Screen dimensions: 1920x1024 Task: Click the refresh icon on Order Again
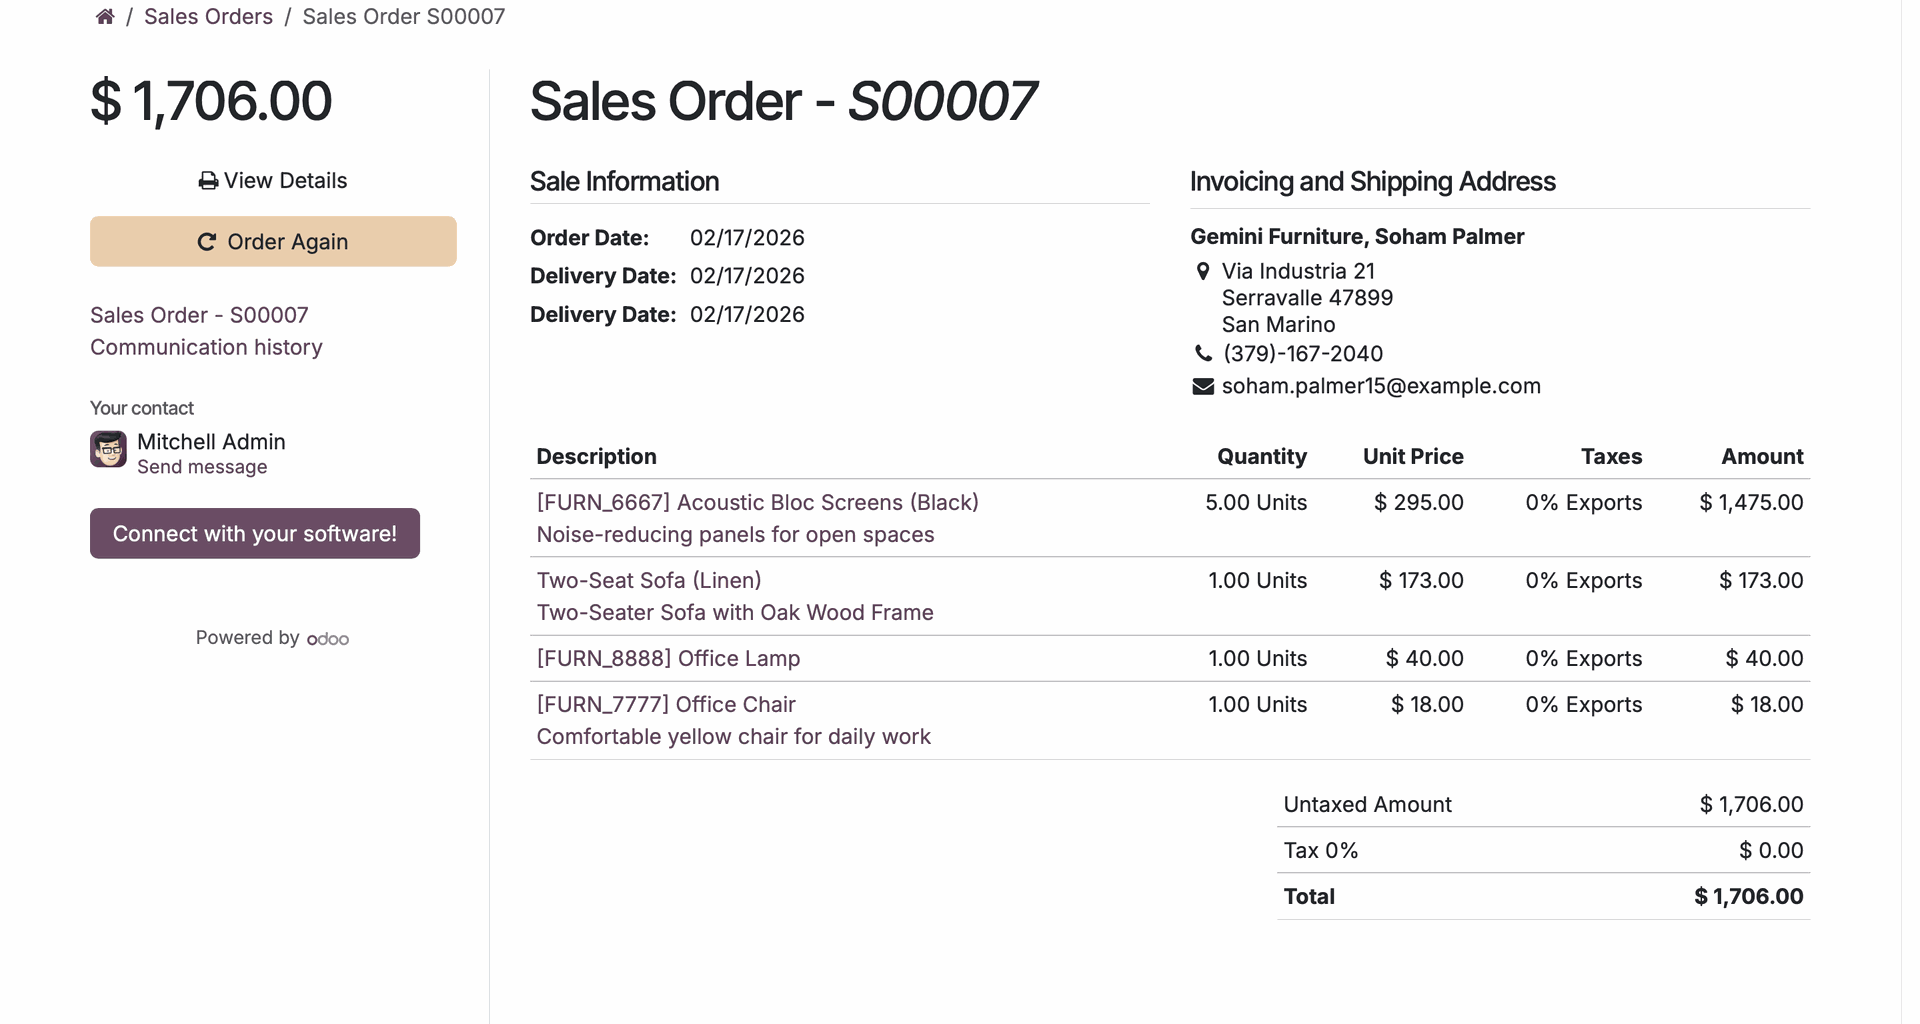tap(207, 242)
